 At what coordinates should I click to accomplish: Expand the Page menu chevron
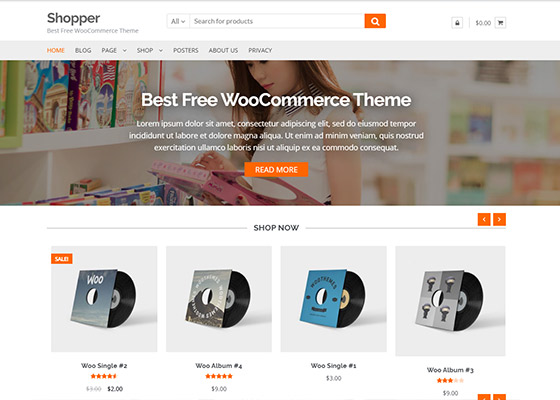tap(125, 51)
